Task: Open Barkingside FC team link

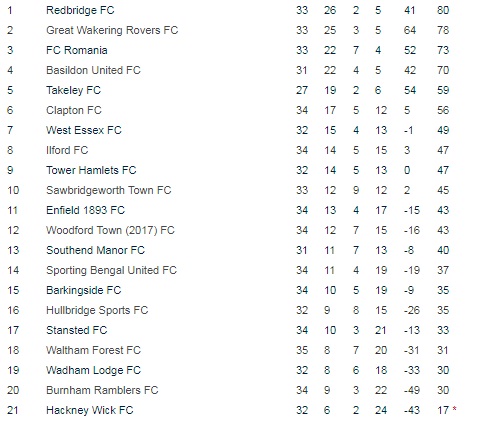Action: point(83,290)
